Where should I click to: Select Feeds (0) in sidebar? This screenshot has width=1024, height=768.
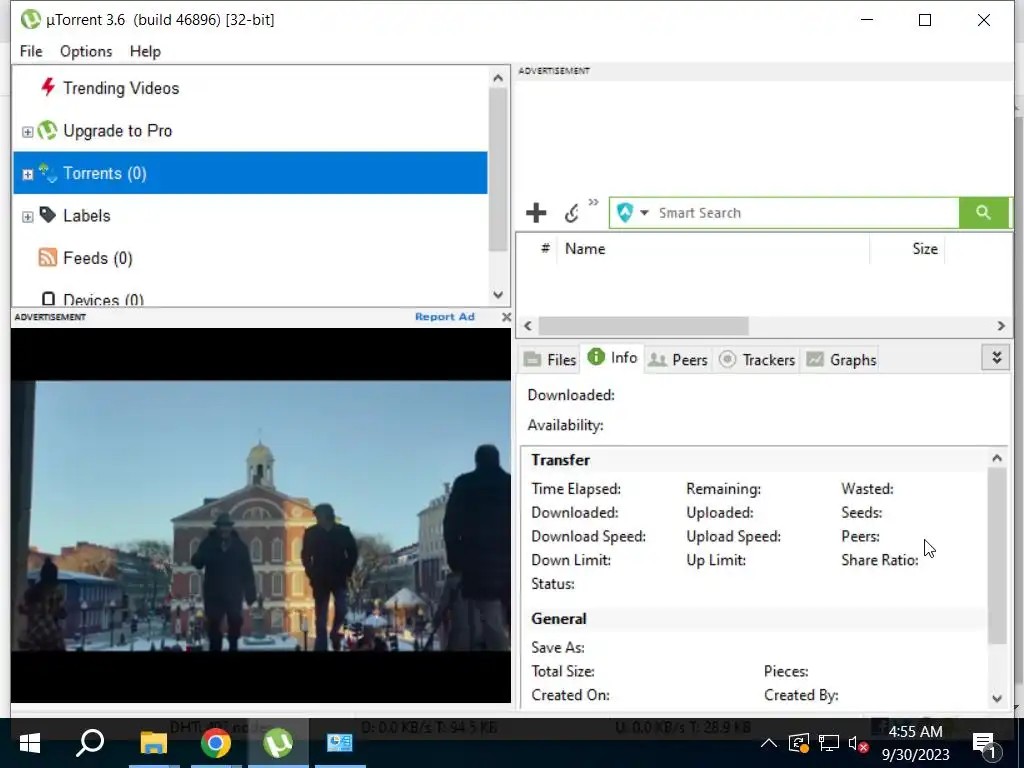tap(98, 258)
